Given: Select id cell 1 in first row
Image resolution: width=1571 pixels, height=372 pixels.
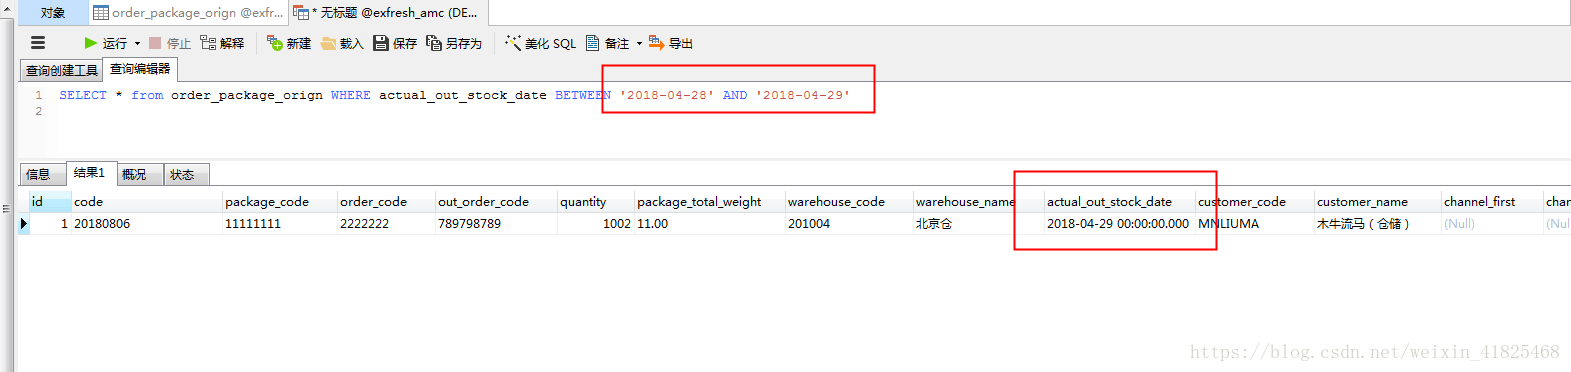Looking at the screenshot, I should tap(50, 224).
